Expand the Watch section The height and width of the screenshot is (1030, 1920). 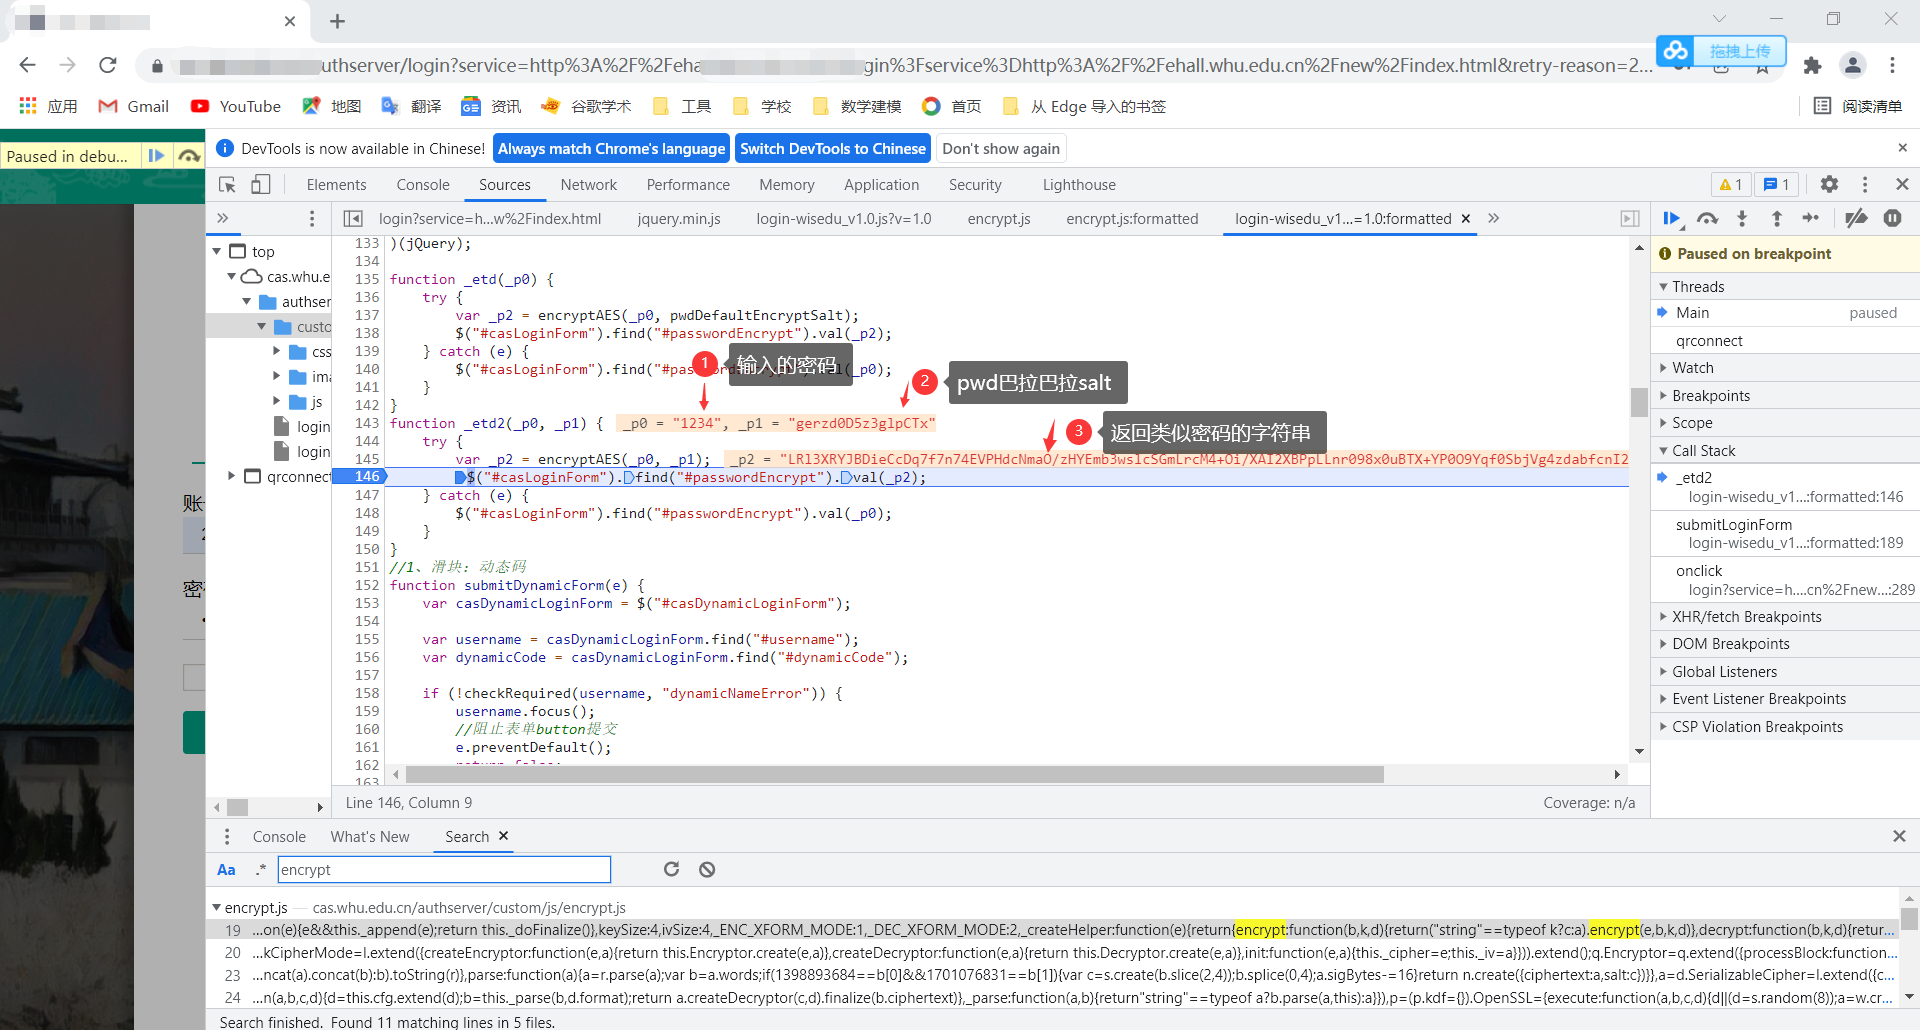(1664, 368)
